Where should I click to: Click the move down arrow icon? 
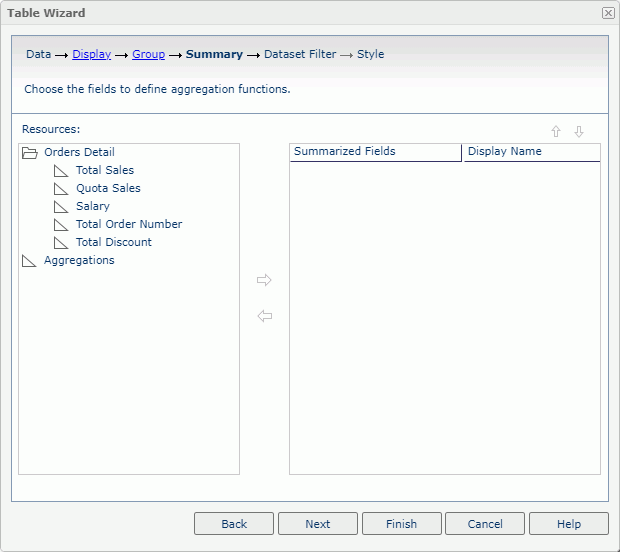[579, 132]
